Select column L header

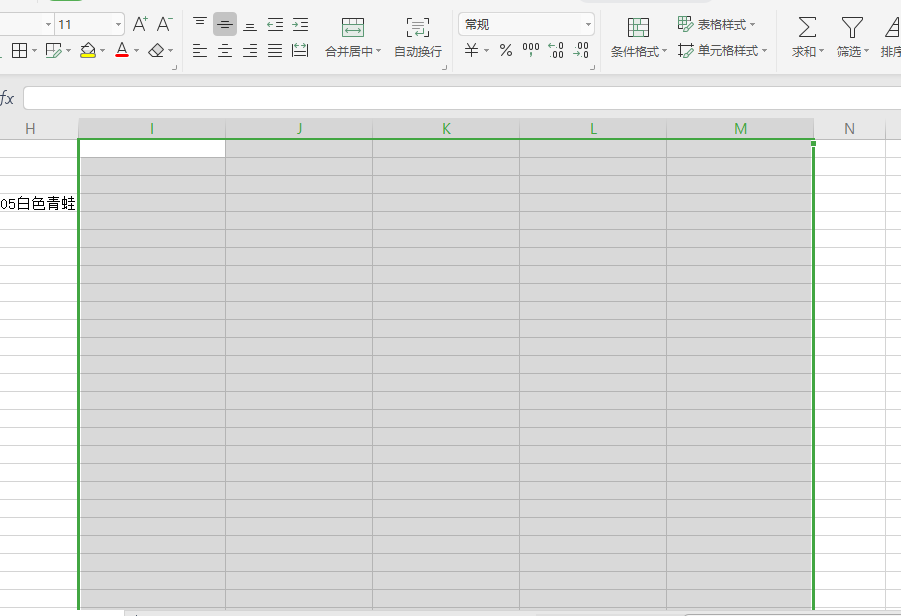click(x=593, y=129)
